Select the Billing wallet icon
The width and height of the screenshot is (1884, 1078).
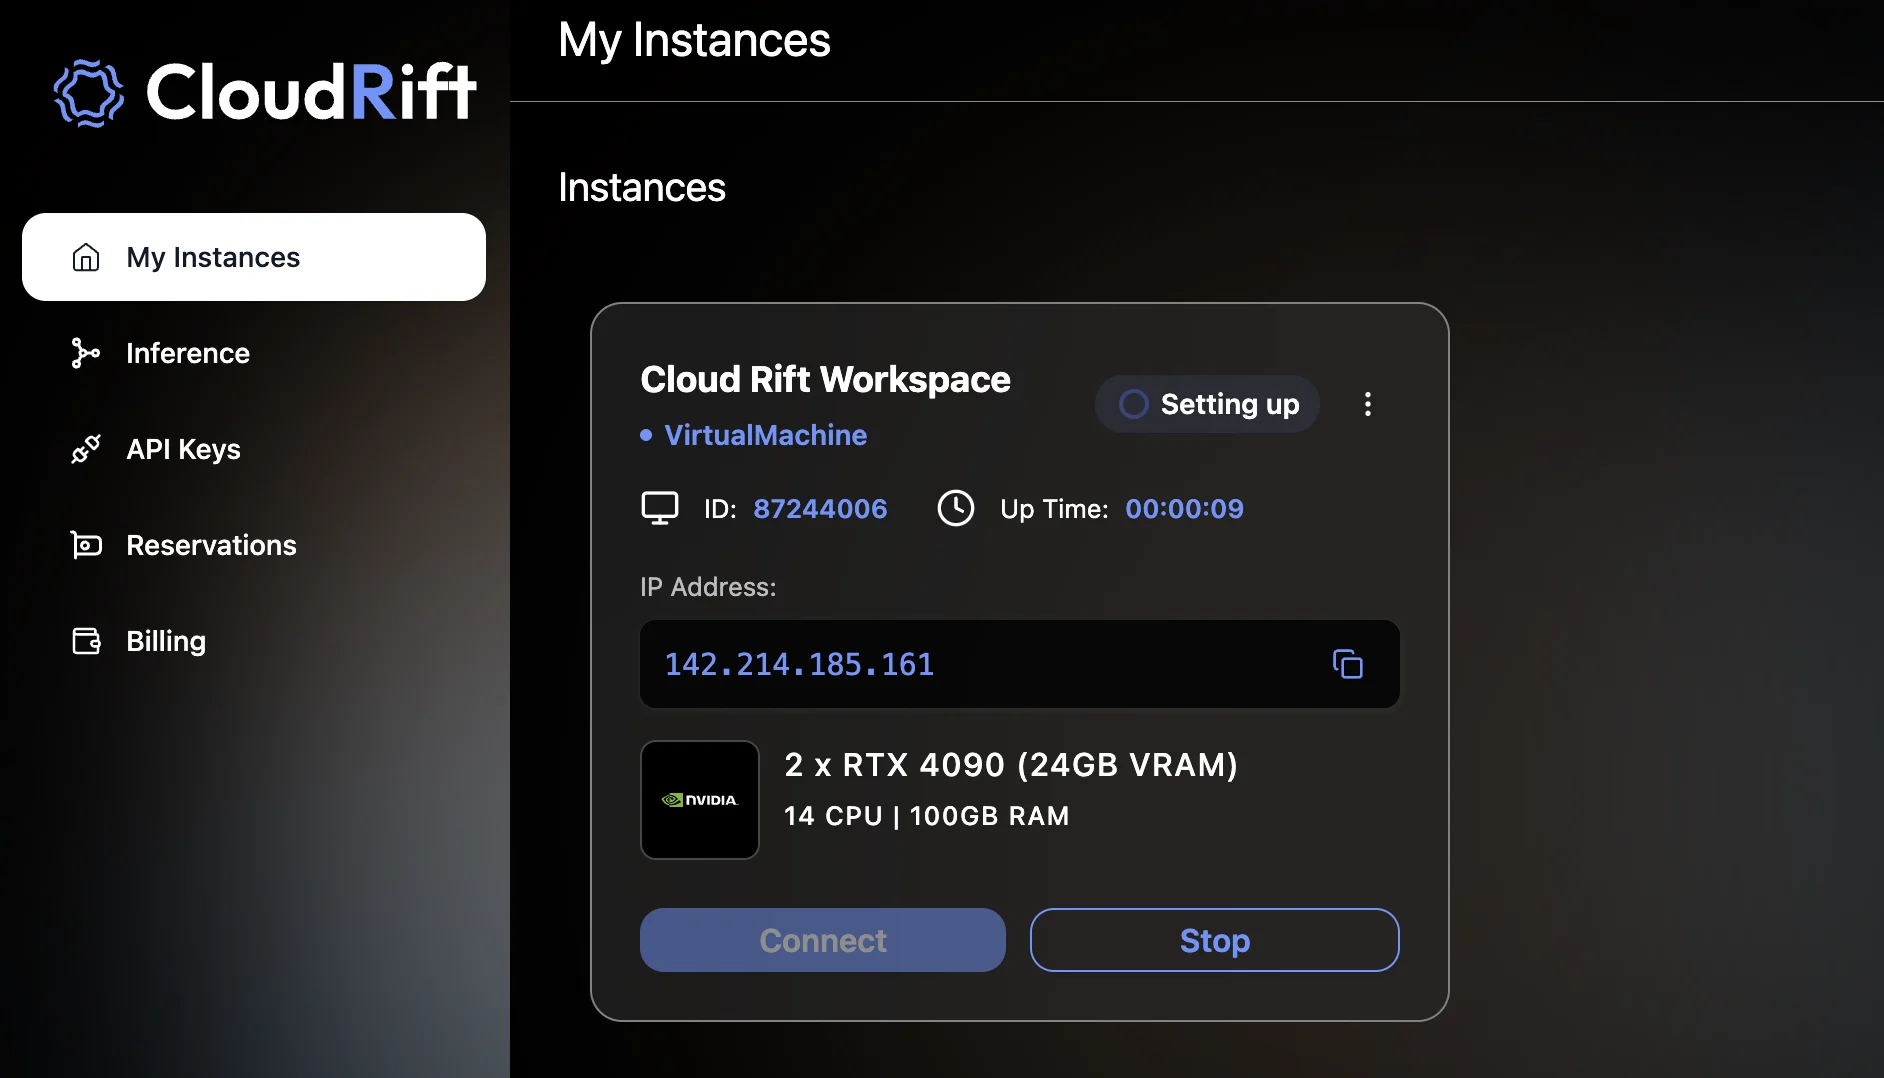click(85, 641)
